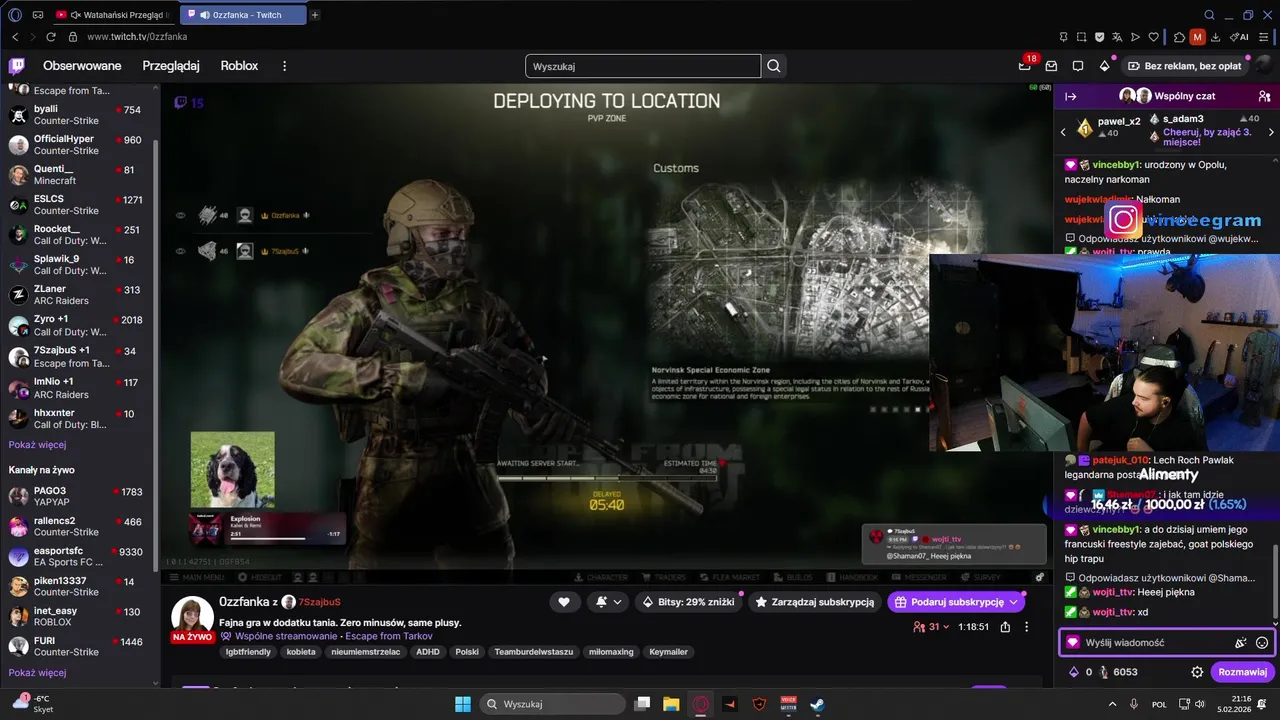Open ZLaner channel in sidebar

pos(75,295)
